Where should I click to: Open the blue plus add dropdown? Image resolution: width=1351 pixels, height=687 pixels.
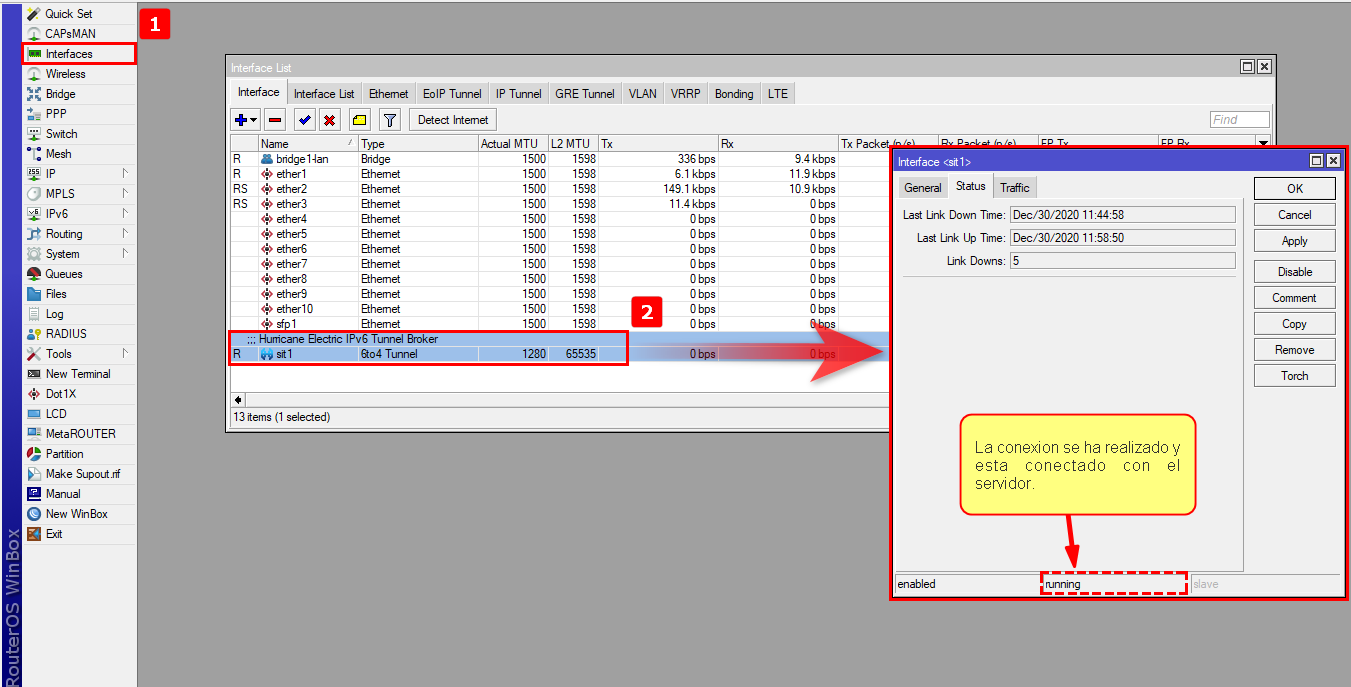coord(245,120)
